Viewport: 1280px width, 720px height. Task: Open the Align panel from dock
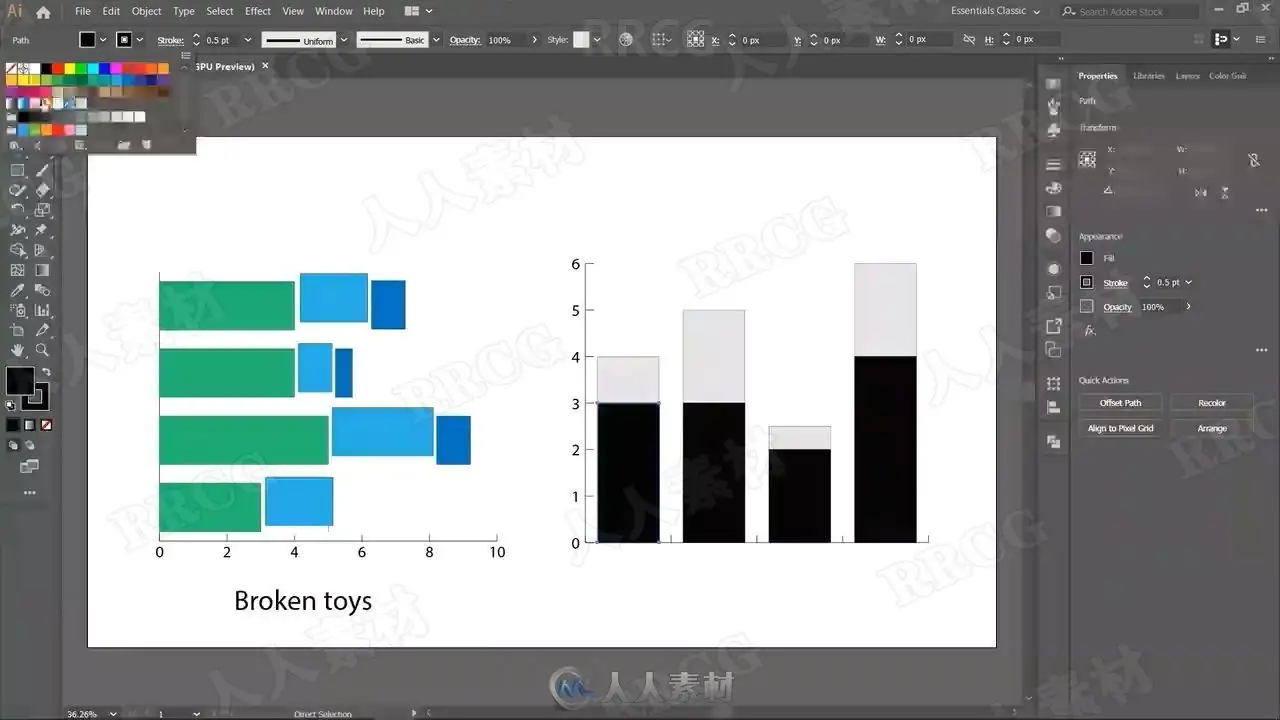coord(1053,408)
